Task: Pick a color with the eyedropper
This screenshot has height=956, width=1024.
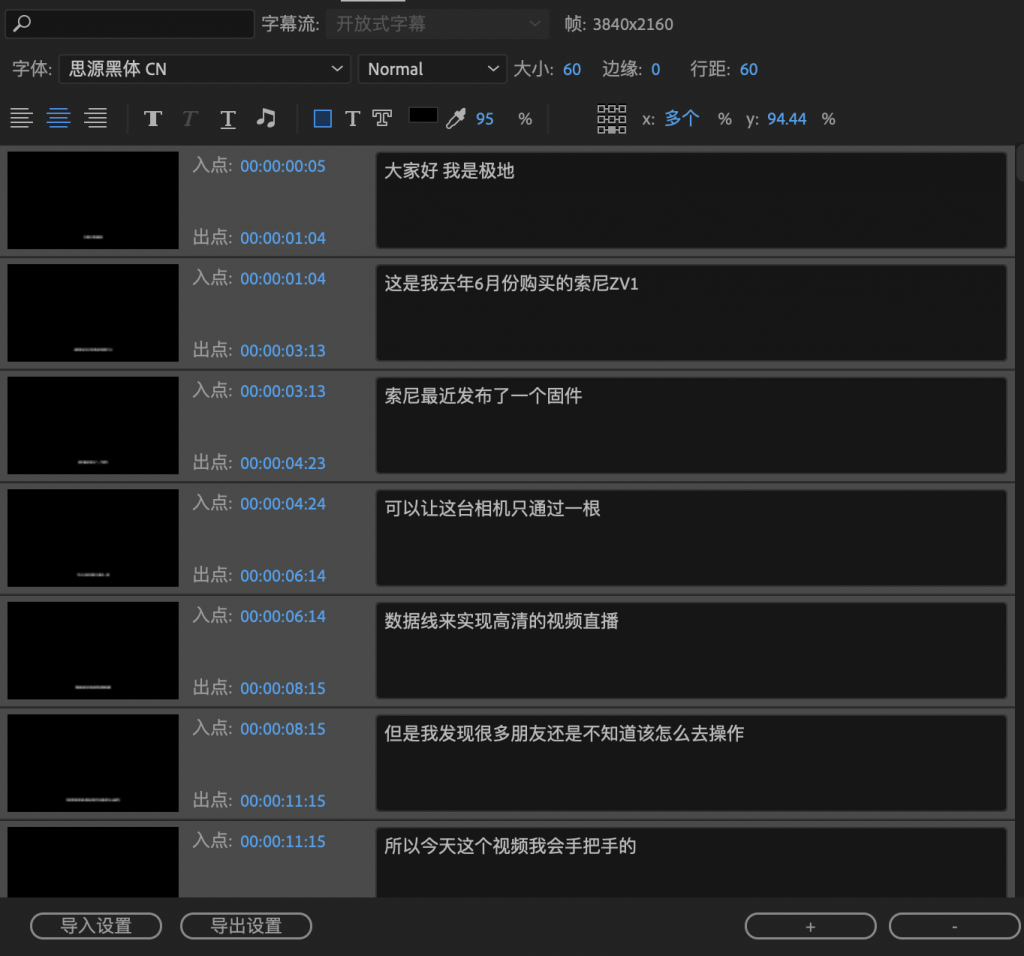Action: coord(456,119)
